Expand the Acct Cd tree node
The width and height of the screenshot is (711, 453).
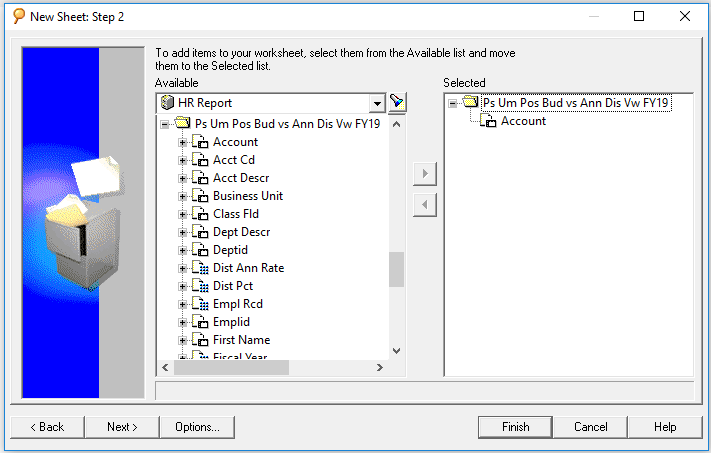tap(182, 161)
